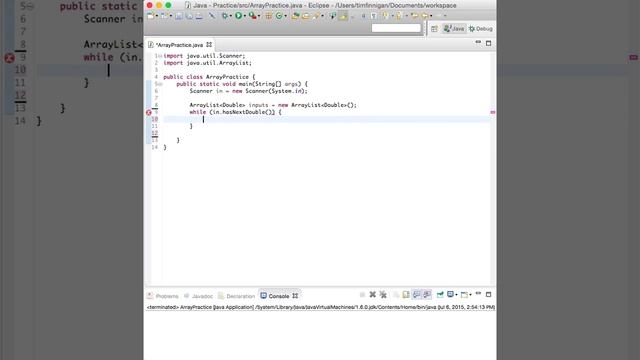Maximize the editor area
This screenshot has width=640, height=360.
click(x=489, y=43)
